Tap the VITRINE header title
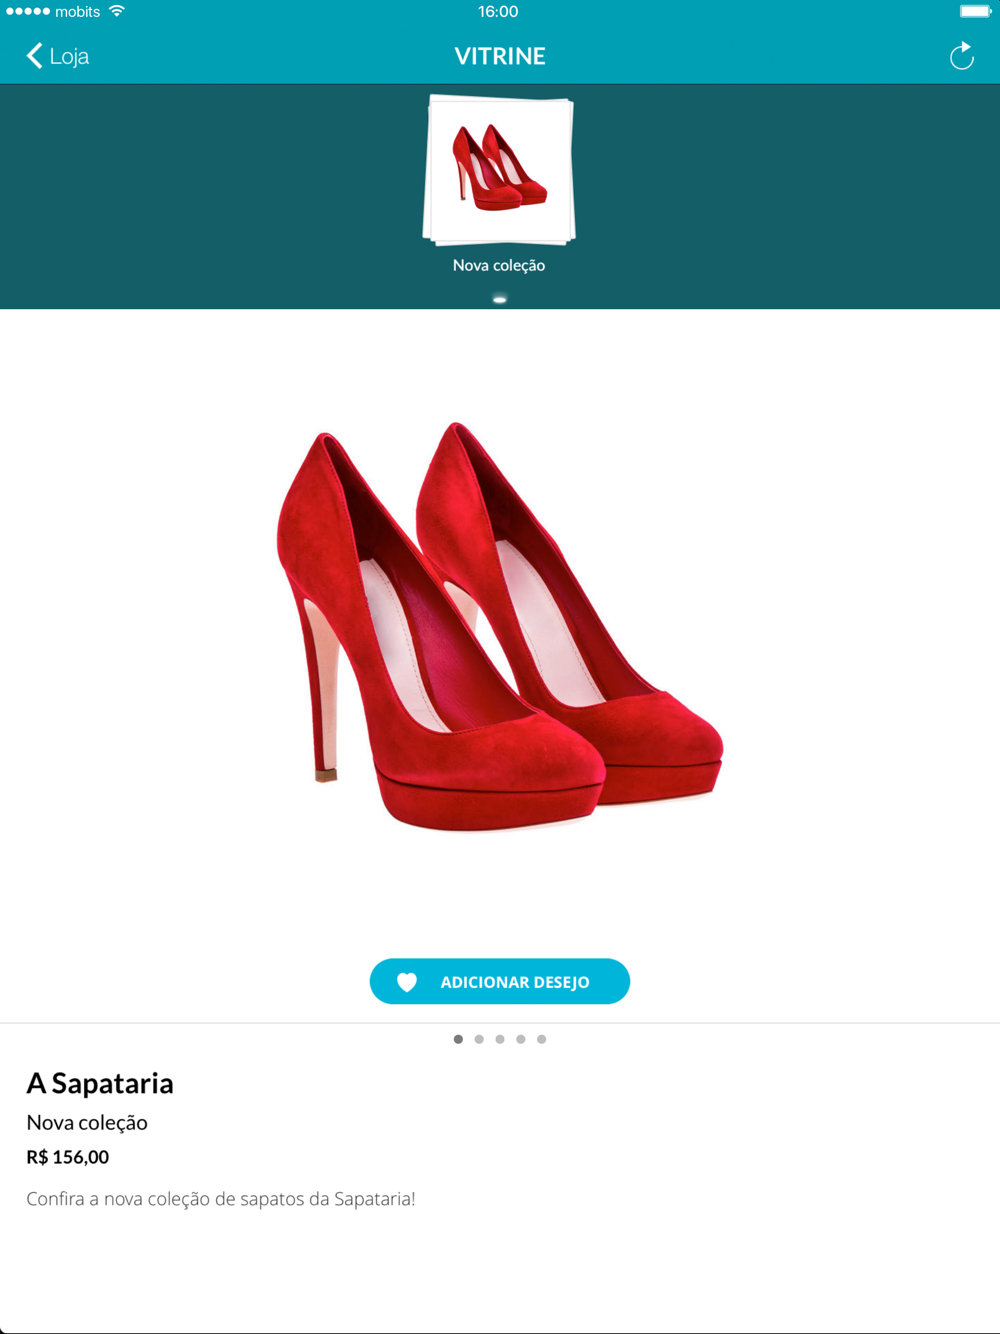Viewport: 1000px width, 1334px height. [500, 56]
